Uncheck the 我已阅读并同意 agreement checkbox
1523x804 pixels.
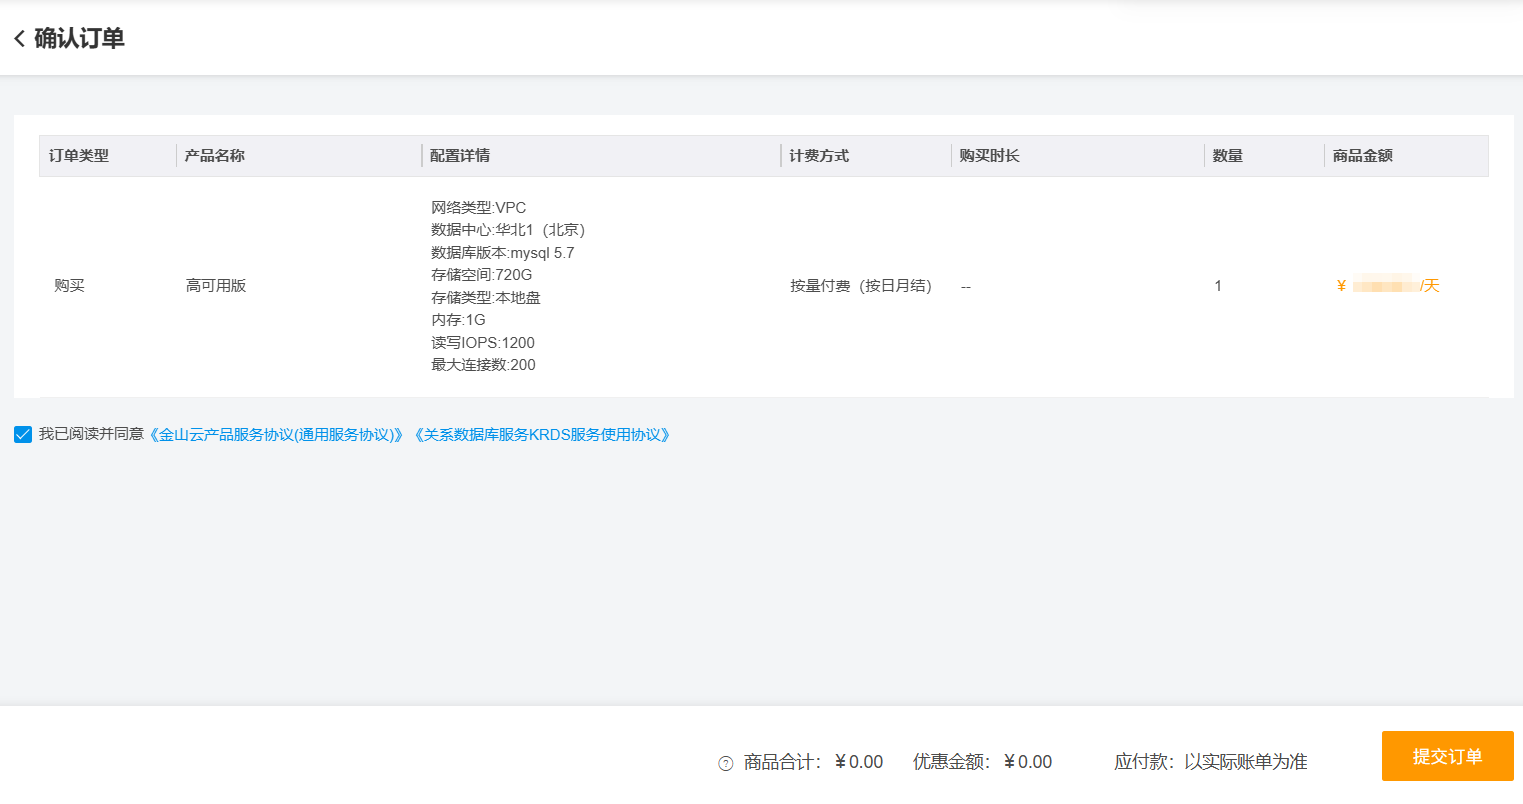pos(23,435)
